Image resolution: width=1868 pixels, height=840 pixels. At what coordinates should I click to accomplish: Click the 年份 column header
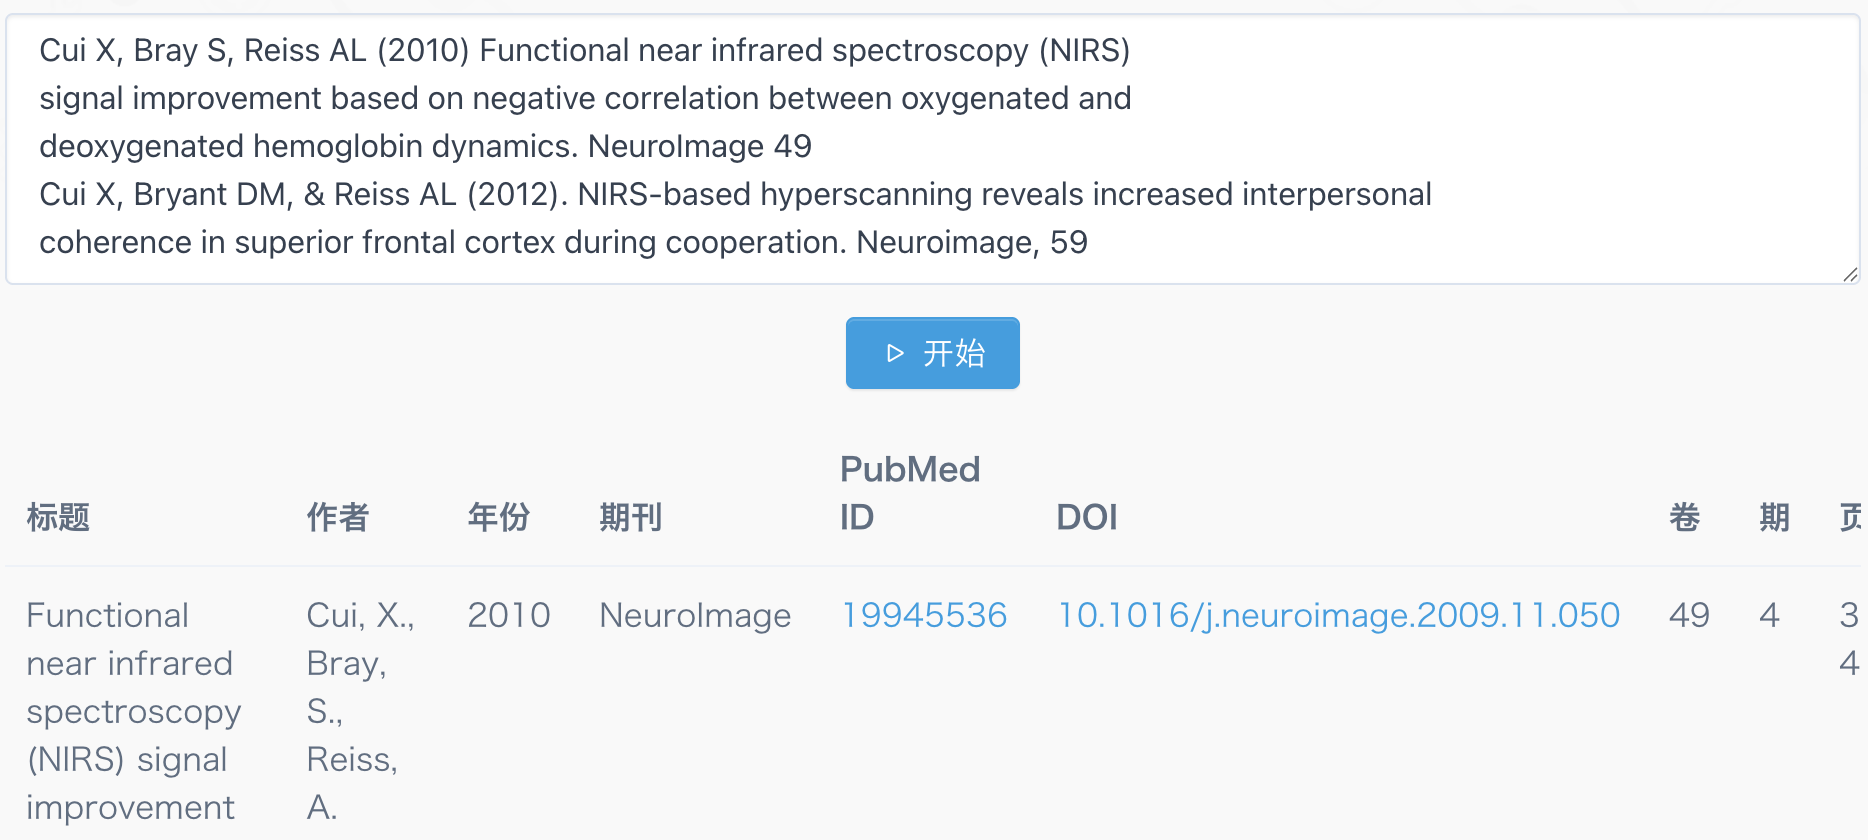[x=499, y=517]
